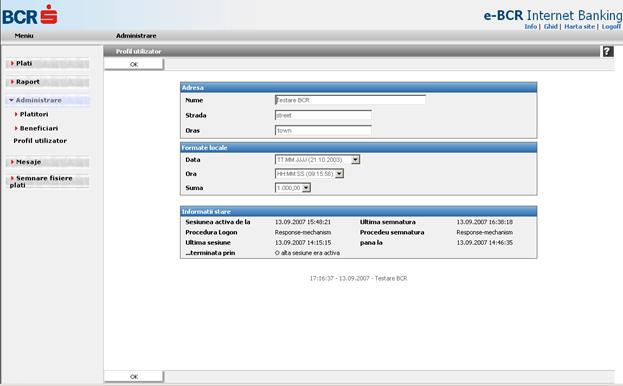This screenshot has height=386, width=623.
Task: Click the Strada input field
Action: click(x=323, y=115)
